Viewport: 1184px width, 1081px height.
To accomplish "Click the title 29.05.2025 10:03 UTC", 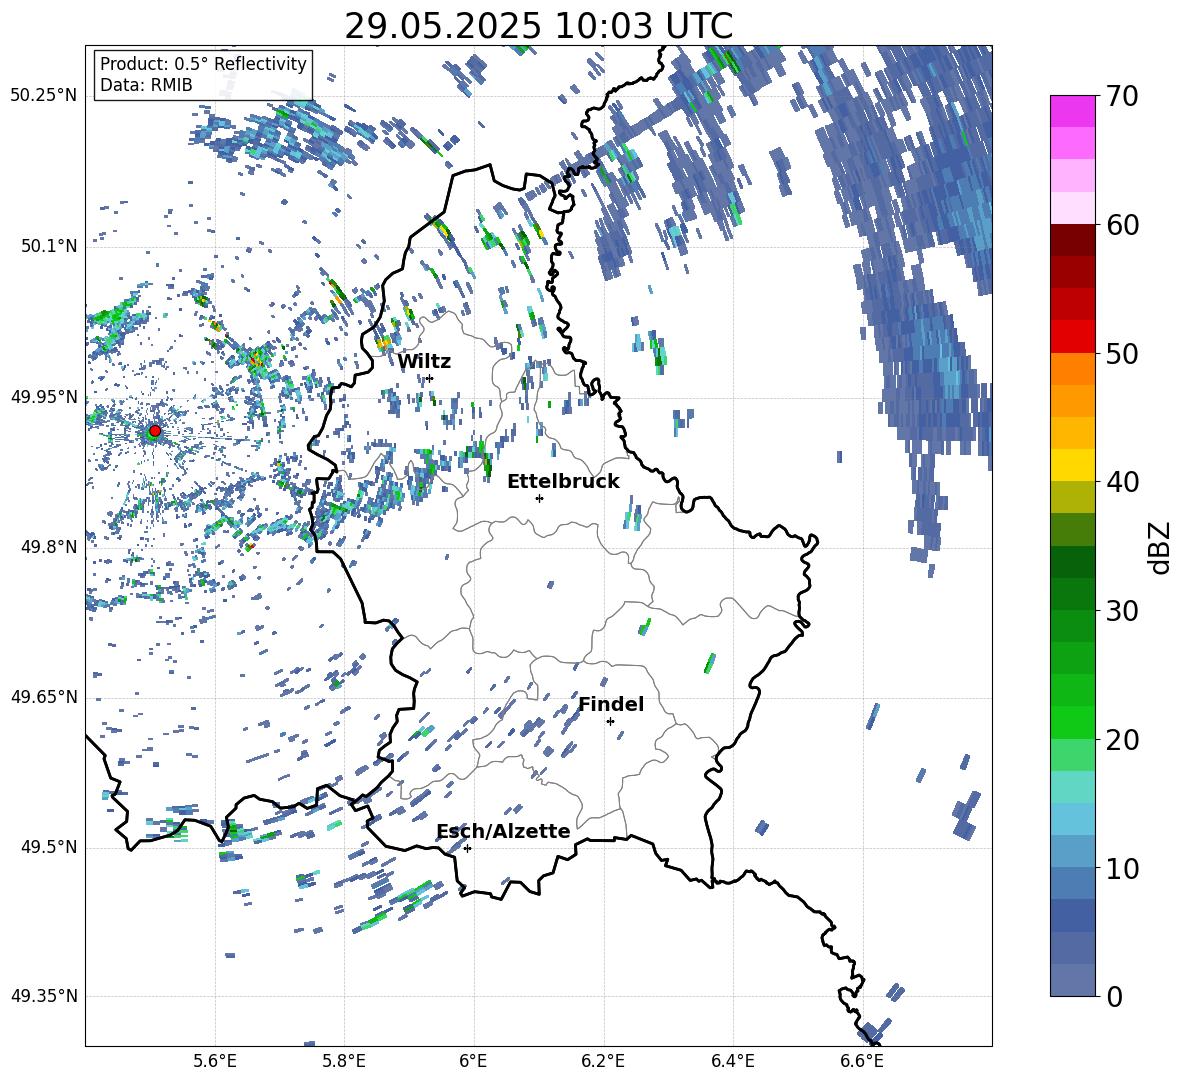I will coord(538,26).
